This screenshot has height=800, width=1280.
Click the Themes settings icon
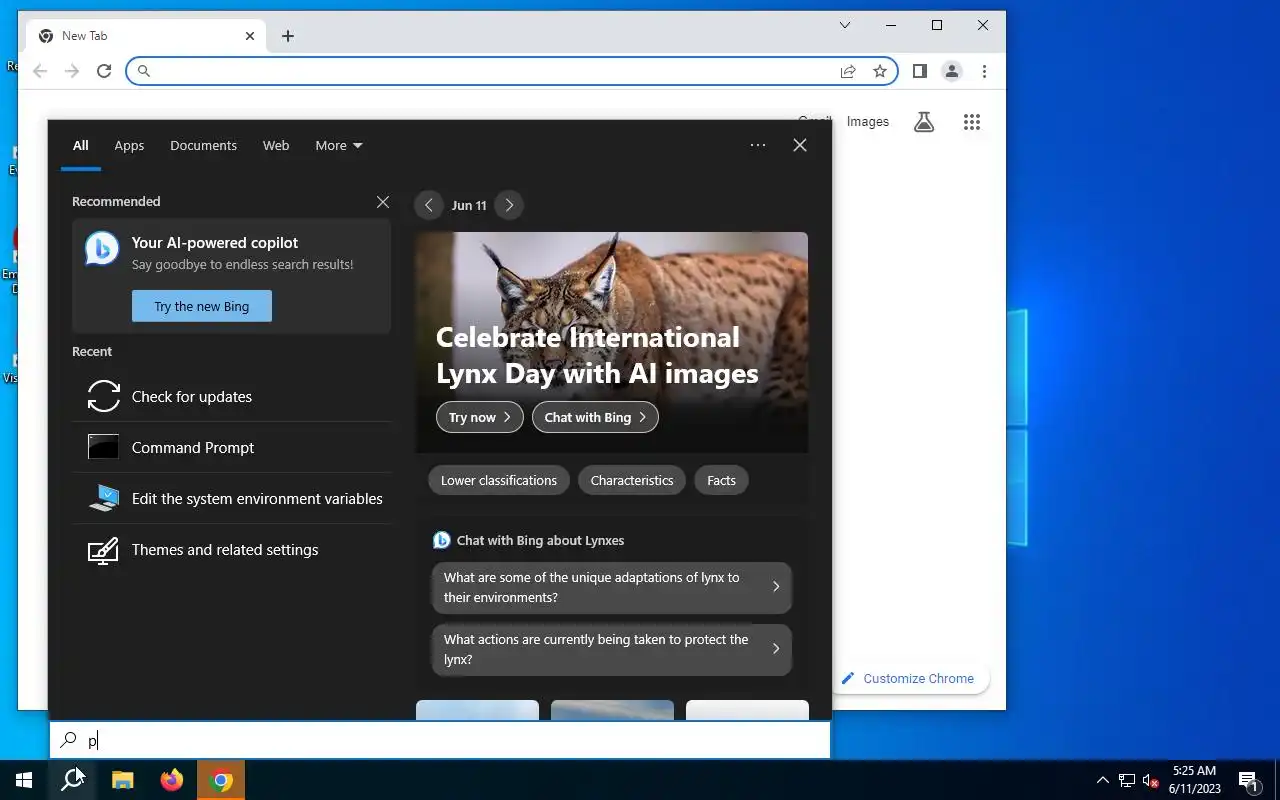(104, 550)
